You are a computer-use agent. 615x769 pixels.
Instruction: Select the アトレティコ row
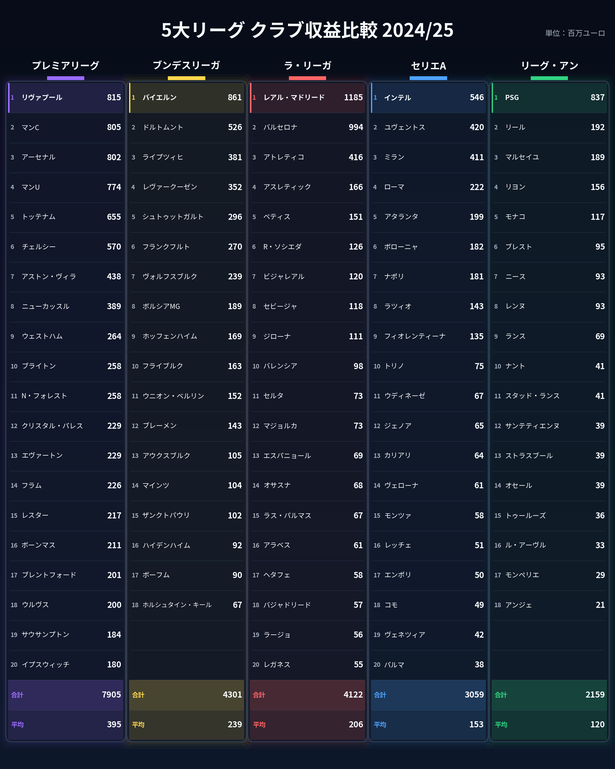(x=308, y=157)
